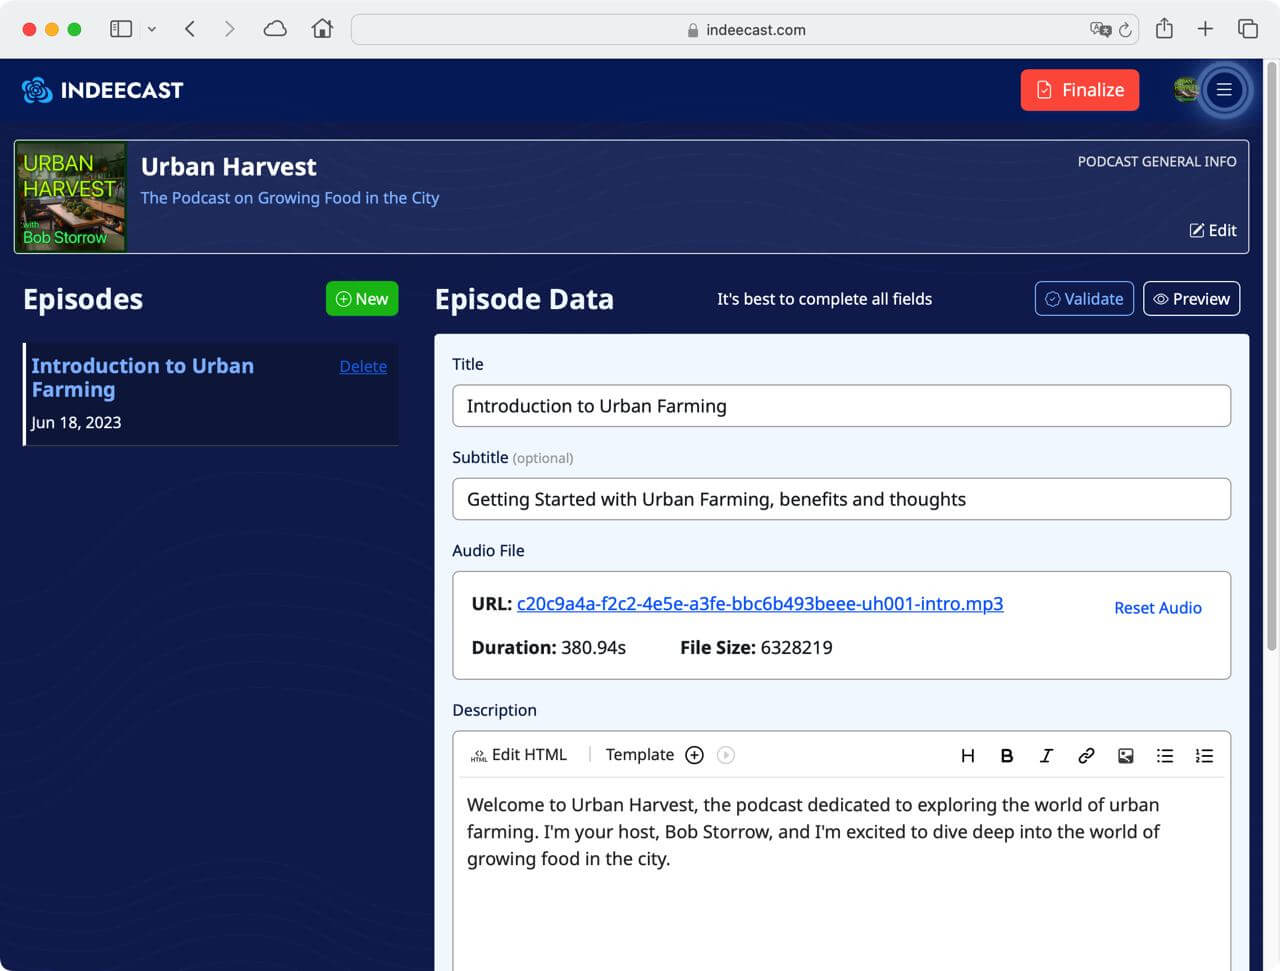Click Reset Audio link
This screenshot has height=971, width=1280.
(x=1157, y=608)
